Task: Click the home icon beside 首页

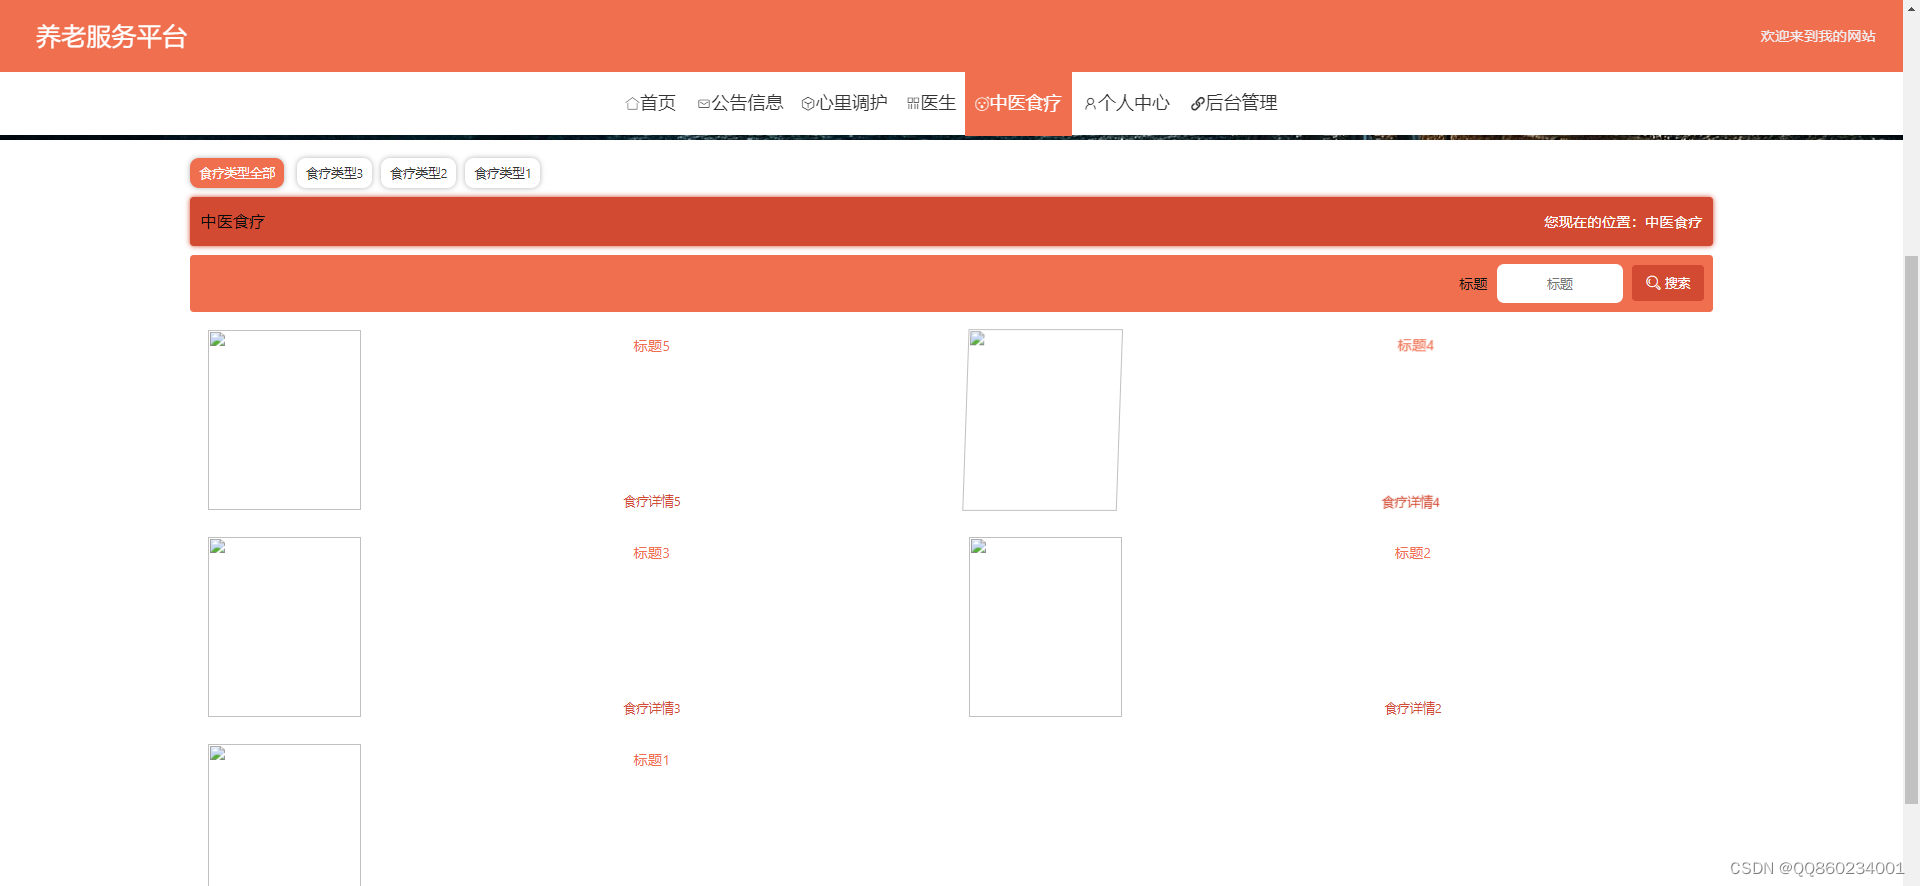Action: 632,103
